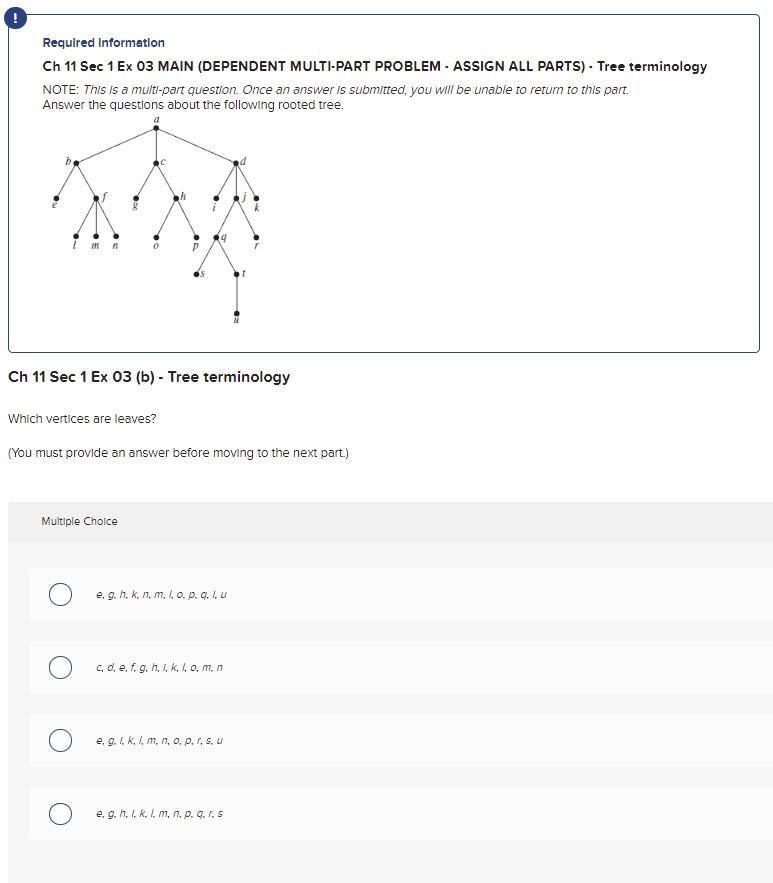Click vertex j in the tree diagram
773x883 pixels.
pyautogui.click(x=238, y=196)
